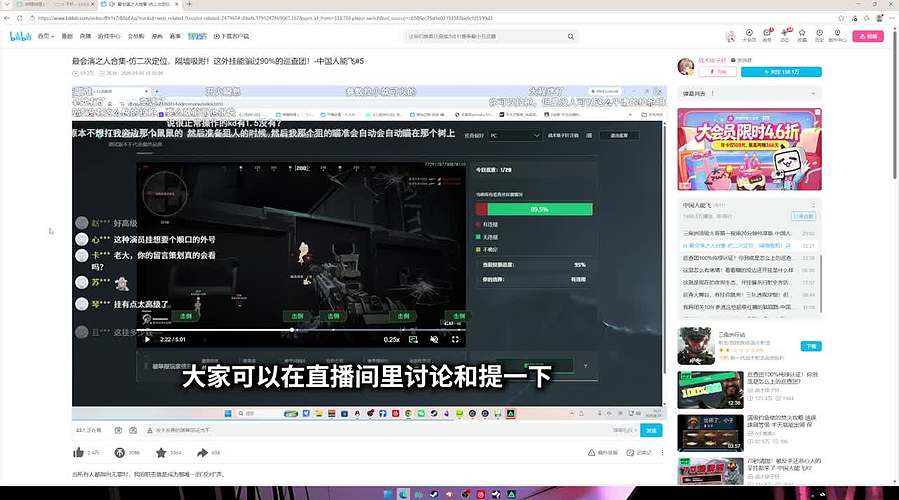Toggle the 订阅合集 subscribe button
Image resolution: width=899 pixels, height=500 pixels.
click(x=803, y=216)
